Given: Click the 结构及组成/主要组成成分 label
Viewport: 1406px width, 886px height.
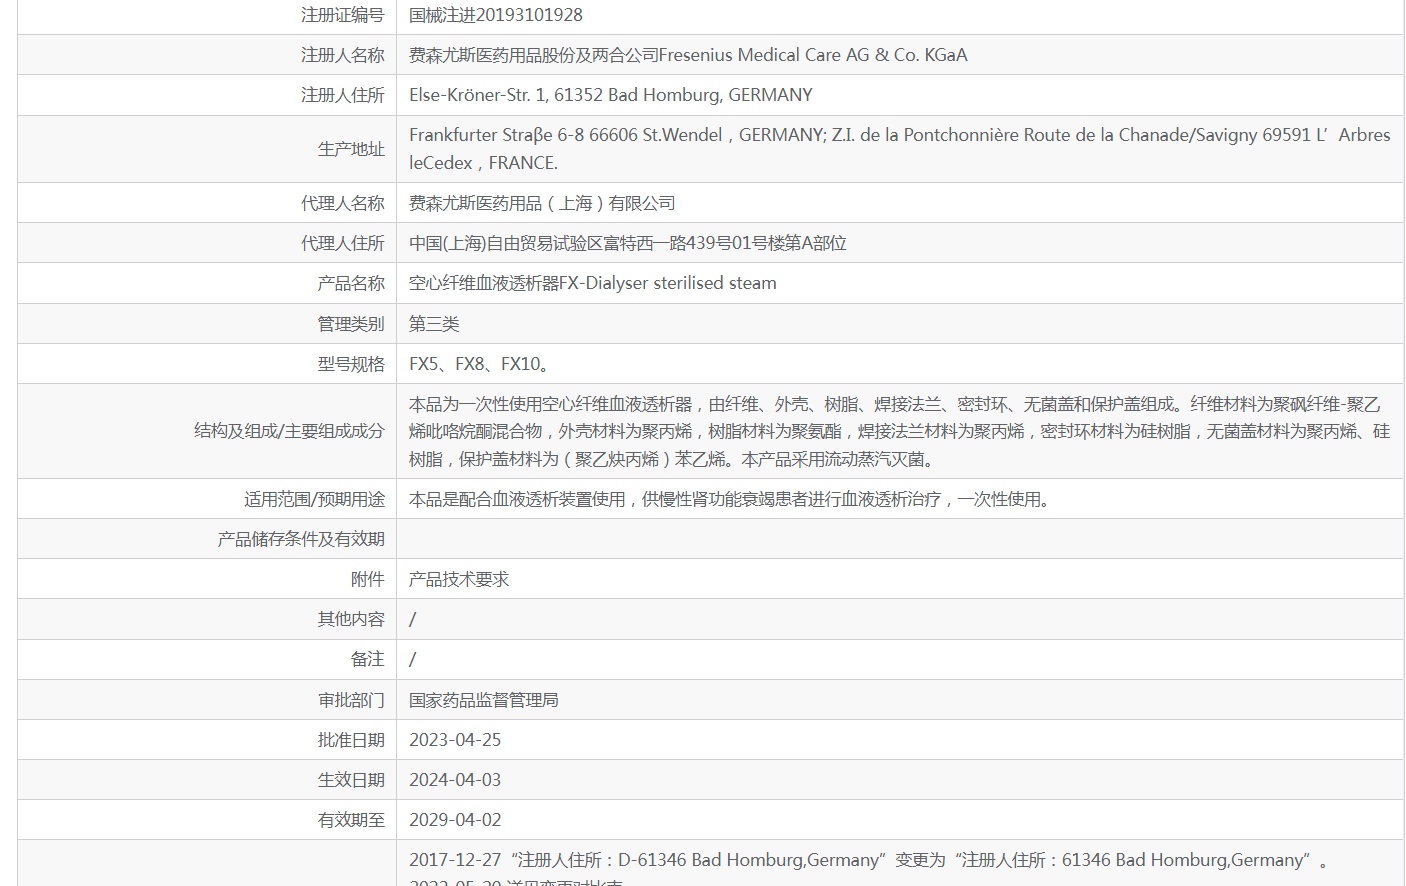Looking at the screenshot, I should [x=289, y=431].
